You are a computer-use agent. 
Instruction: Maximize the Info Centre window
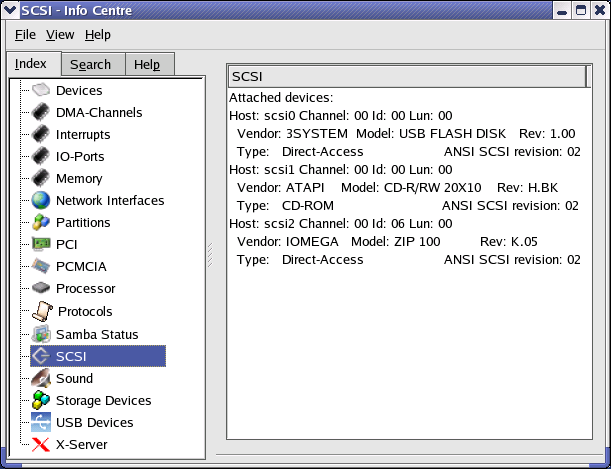(x=581, y=10)
